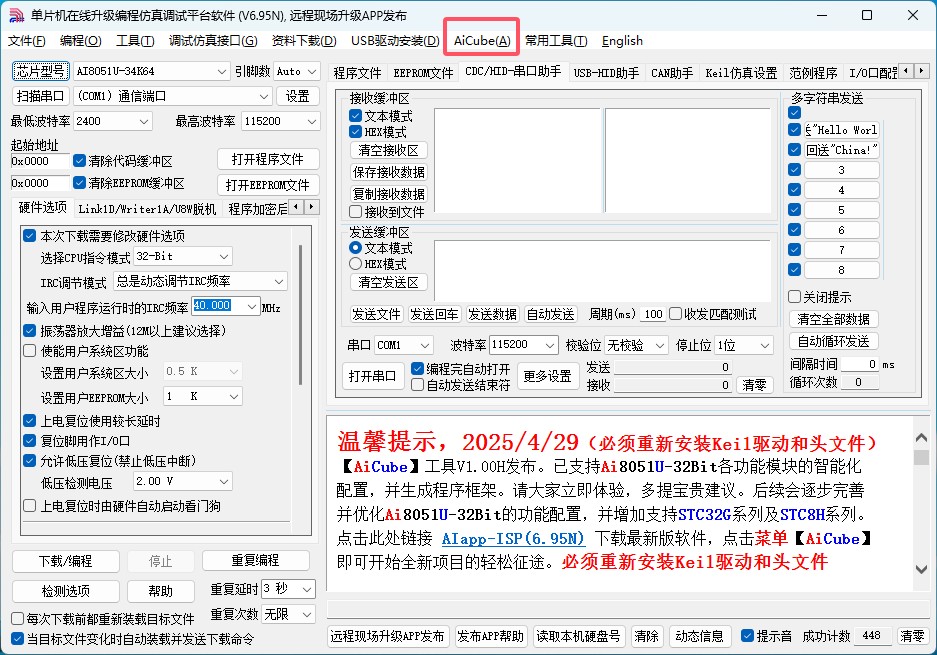This screenshot has height=655, width=937.
Task: Open IRC调节模式 dropdown
Action: point(201,281)
